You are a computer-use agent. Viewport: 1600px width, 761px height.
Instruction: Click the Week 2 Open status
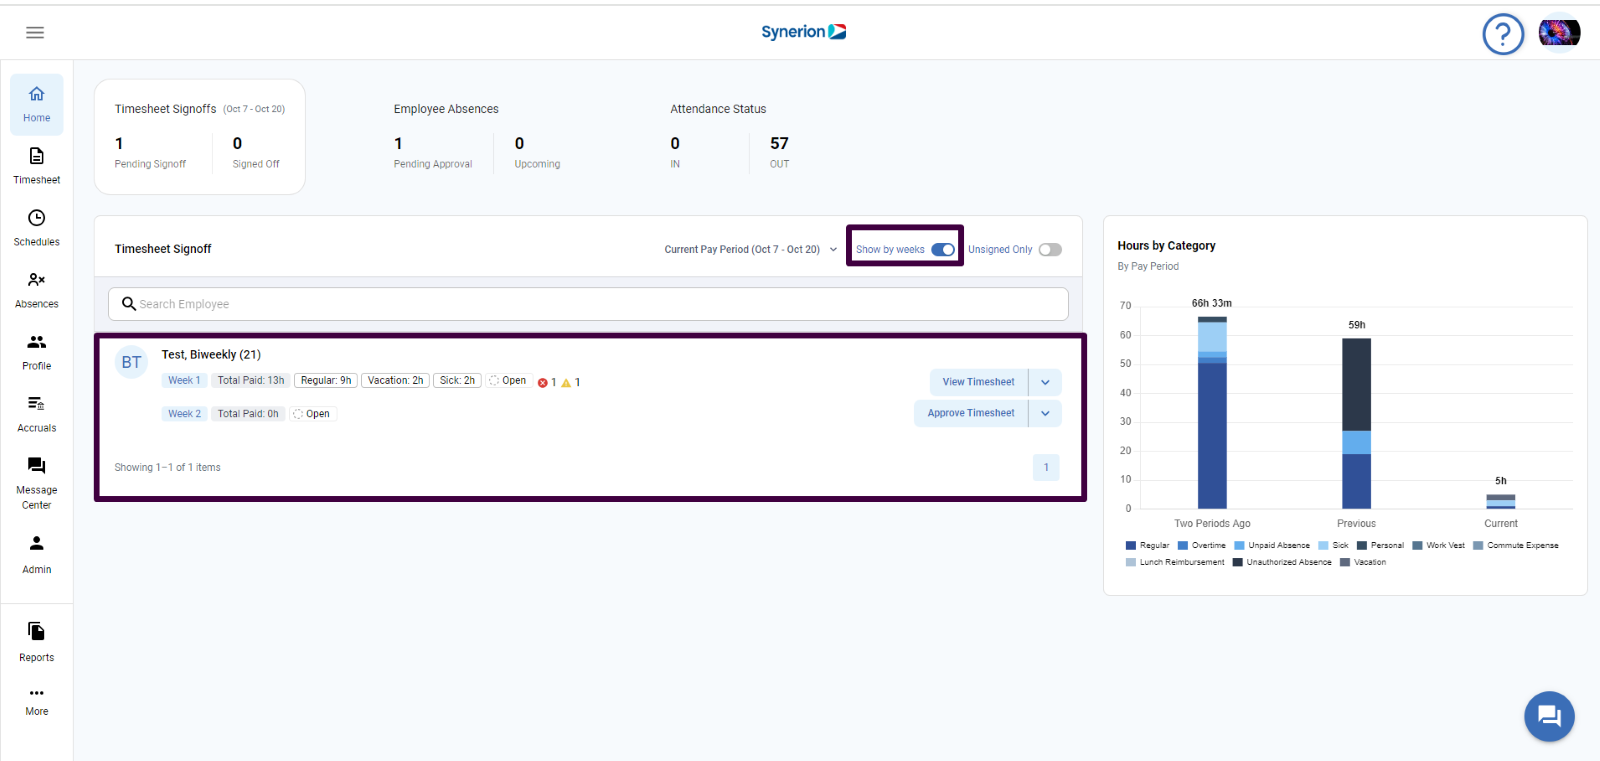(311, 414)
